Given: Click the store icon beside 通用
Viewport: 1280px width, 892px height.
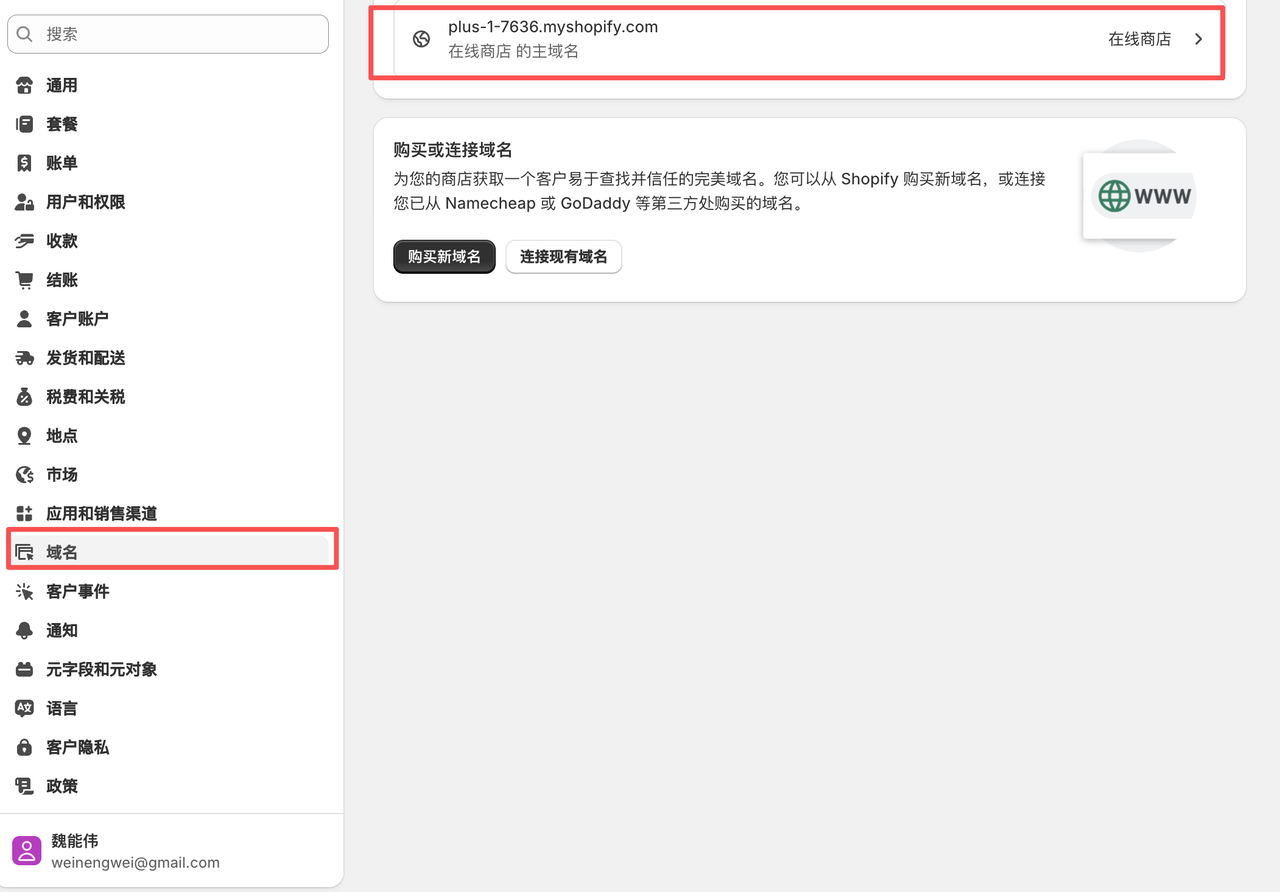Looking at the screenshot, I should [x=25, y=86].
